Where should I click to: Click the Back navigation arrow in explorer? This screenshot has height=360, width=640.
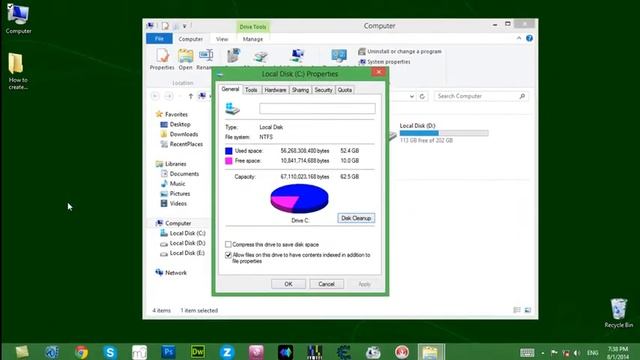155,96
